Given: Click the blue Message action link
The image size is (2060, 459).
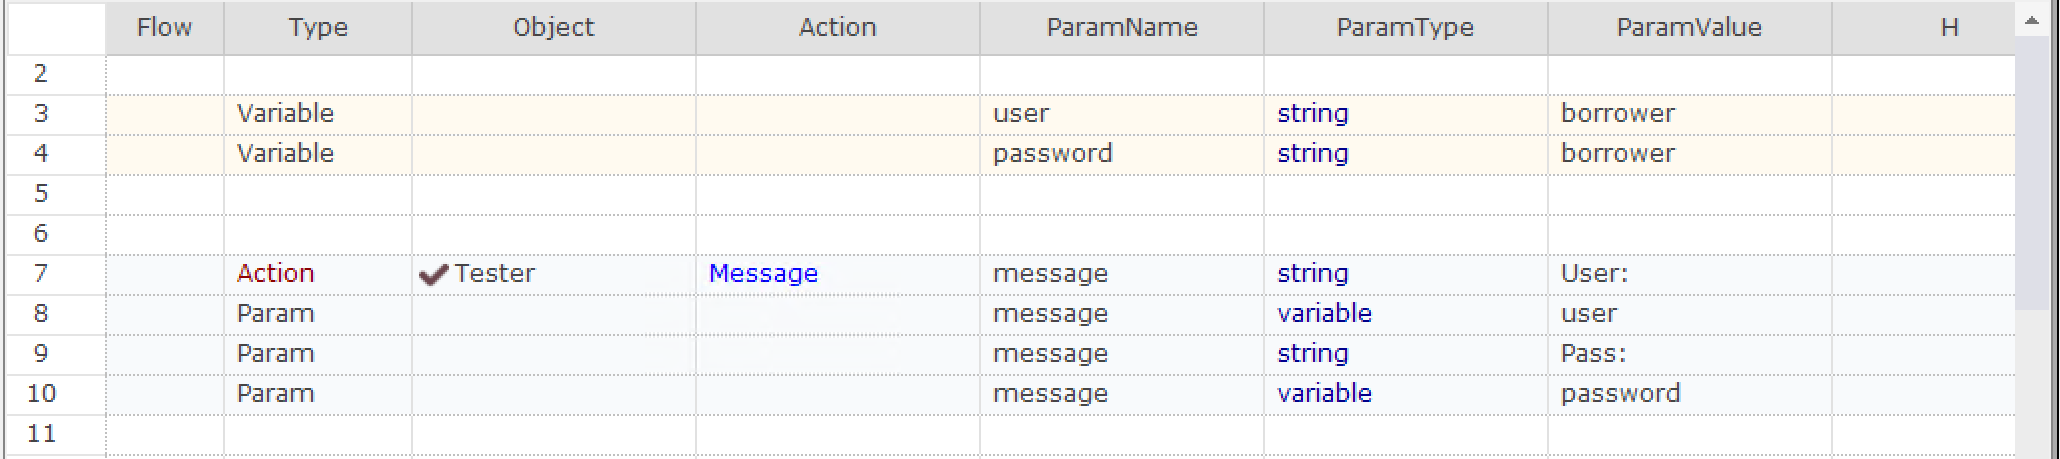Looking at the screenshot, I should pyautogui.click(x=763, y=274).
